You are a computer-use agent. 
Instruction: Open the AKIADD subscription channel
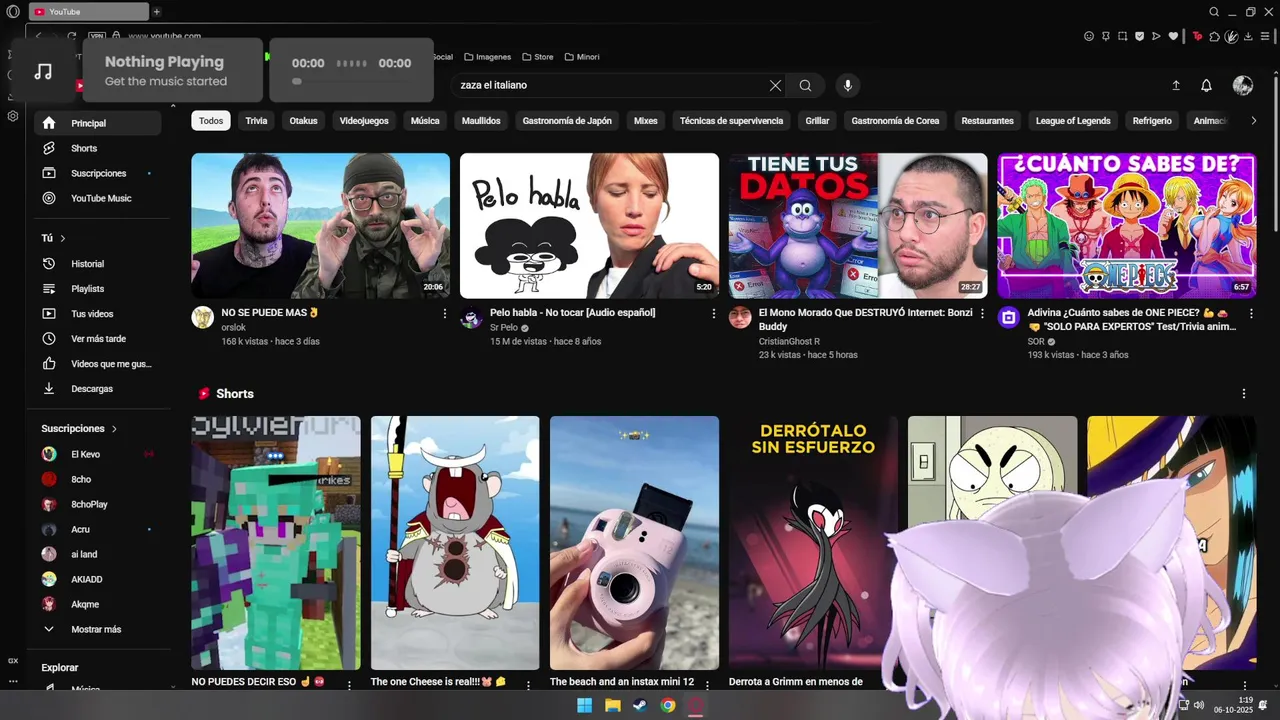pos(98,579)
